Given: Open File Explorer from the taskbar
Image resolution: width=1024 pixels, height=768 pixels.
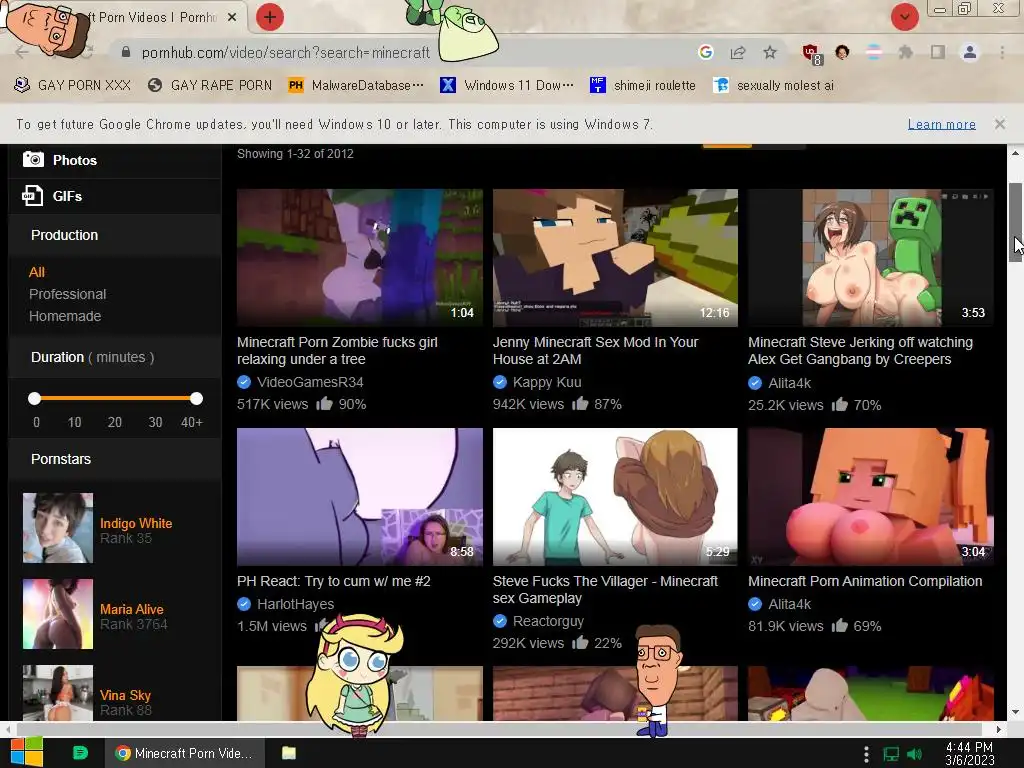Looking at the screenshot, I should [289, 753].
